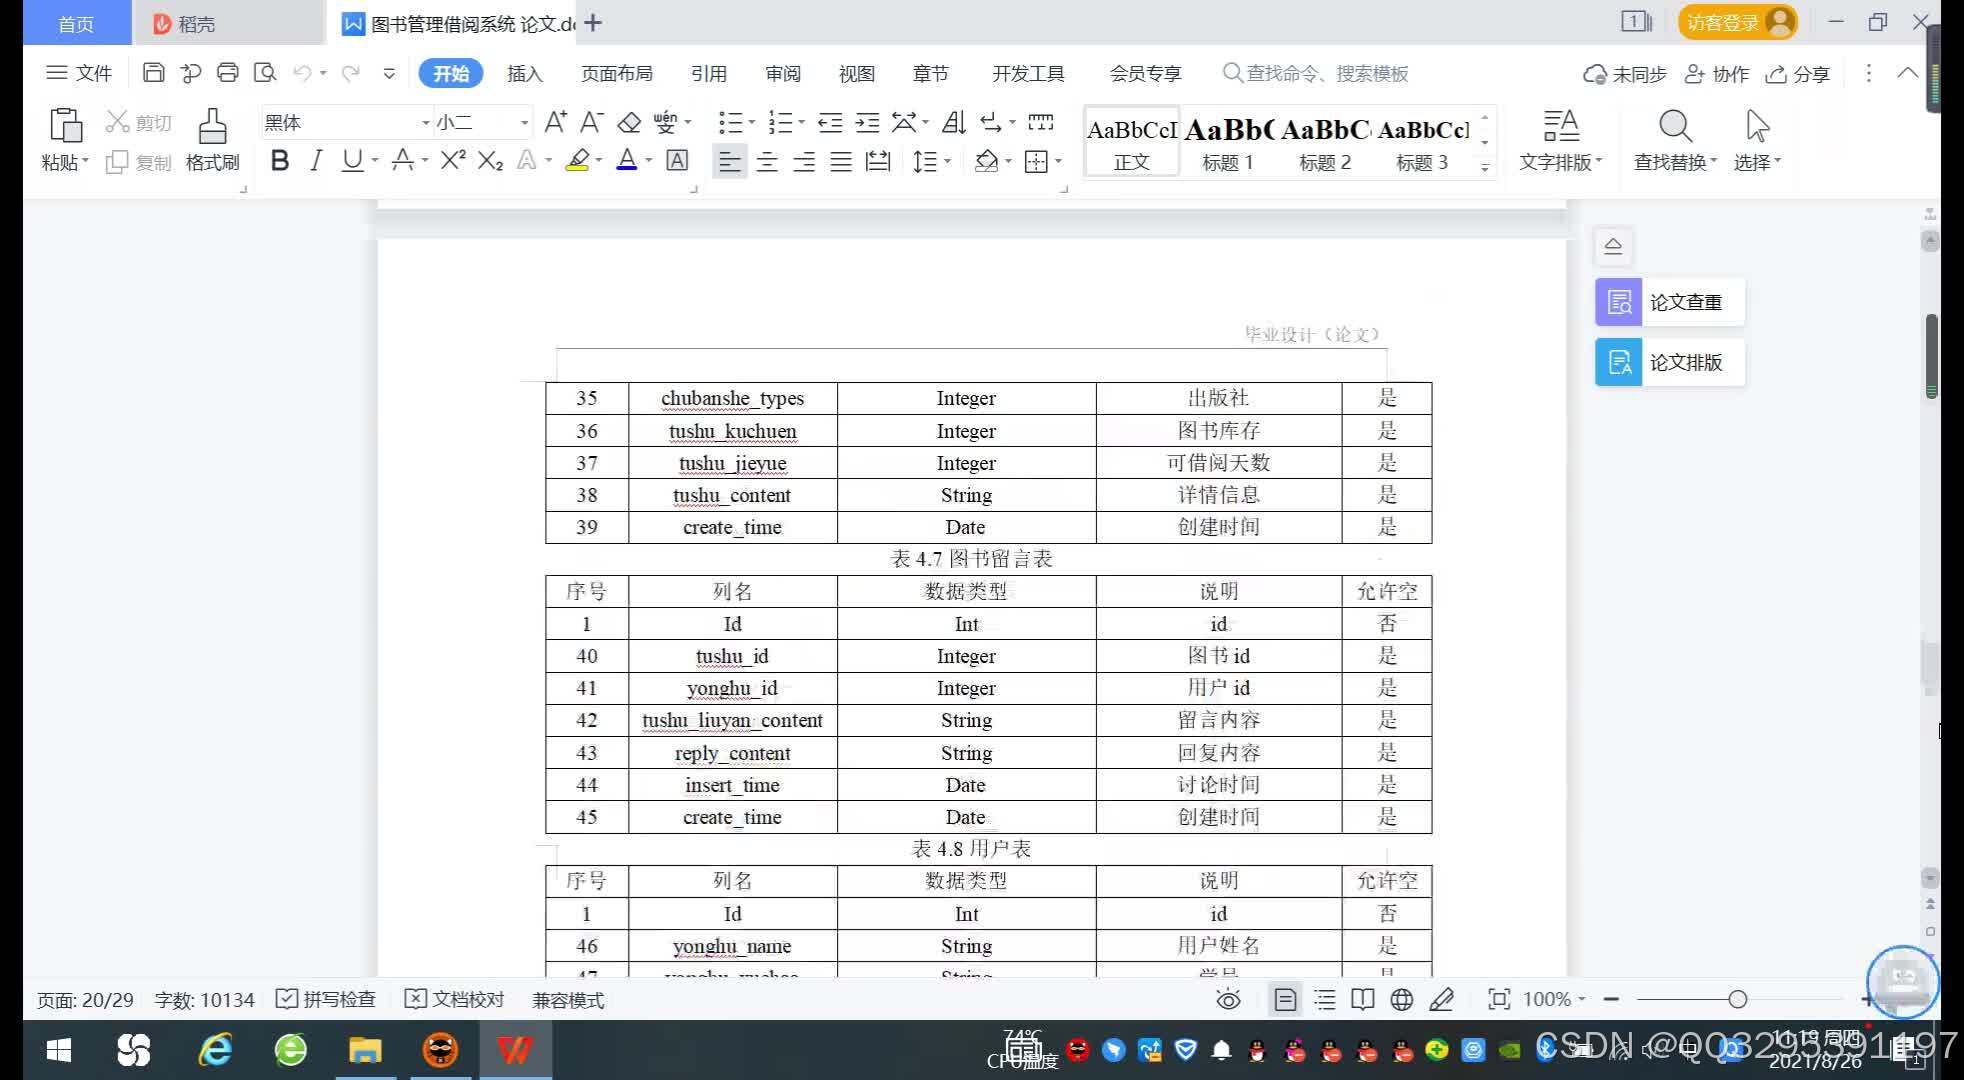Increase font size with A+ icon
1964x1080 pixels.
pos(556,122)
